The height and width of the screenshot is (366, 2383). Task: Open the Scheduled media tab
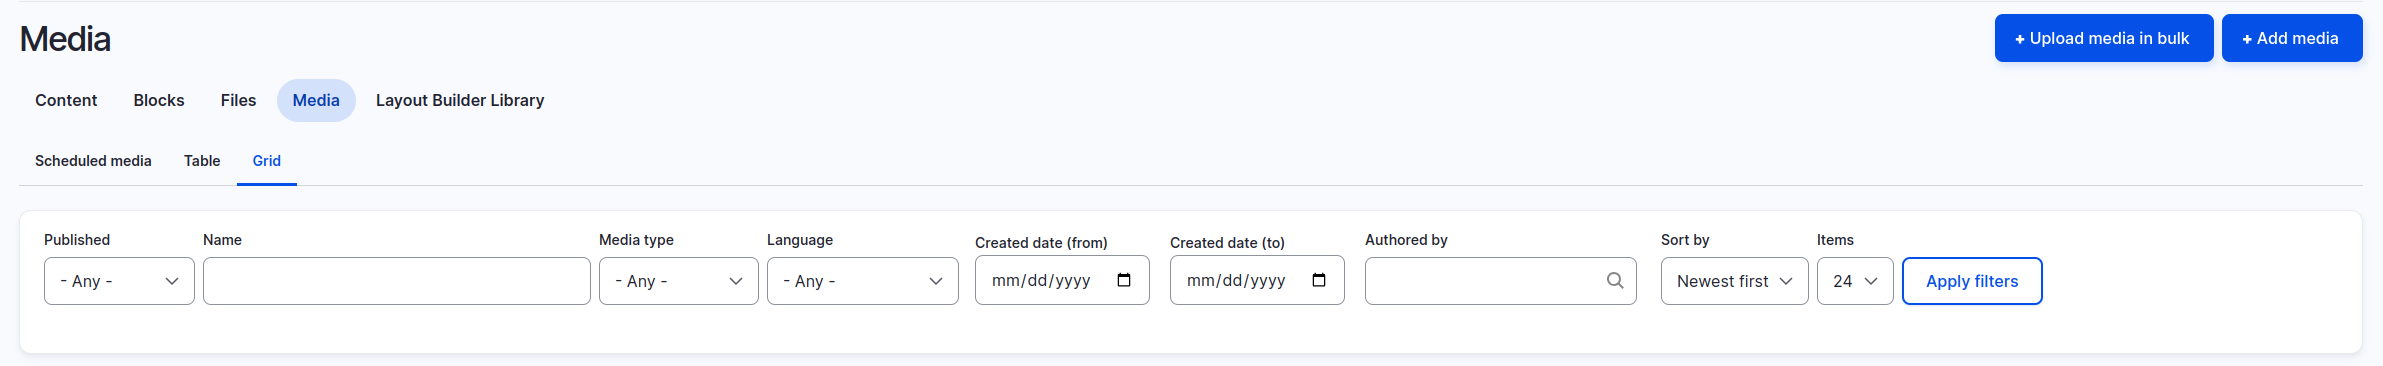93,161
